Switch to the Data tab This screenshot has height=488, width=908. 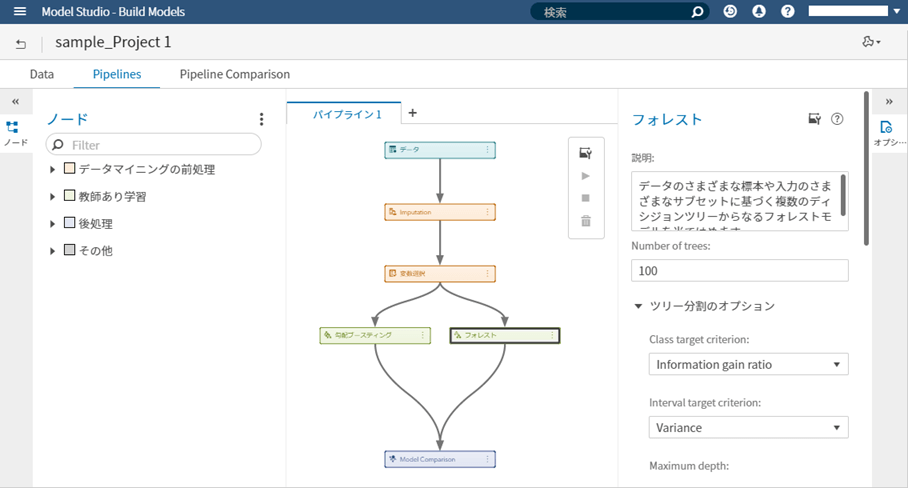(x=42, y=74)
